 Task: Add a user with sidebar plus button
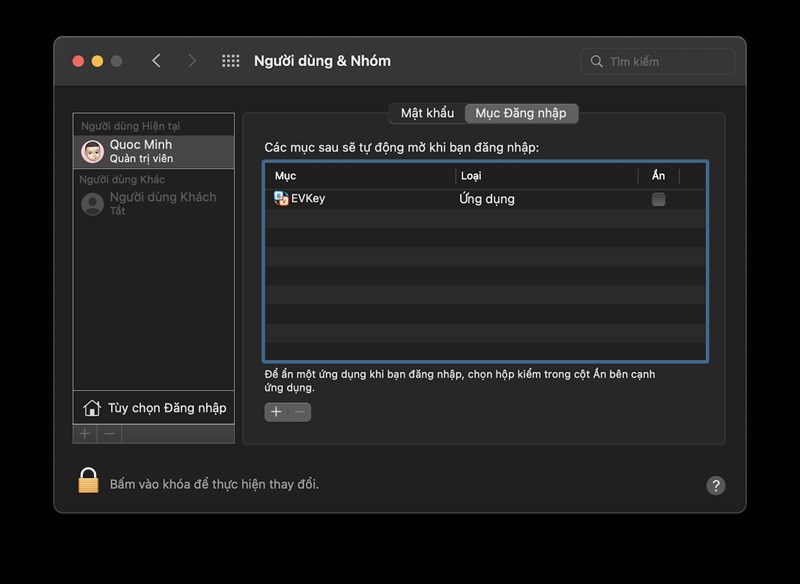coord(85,434)
